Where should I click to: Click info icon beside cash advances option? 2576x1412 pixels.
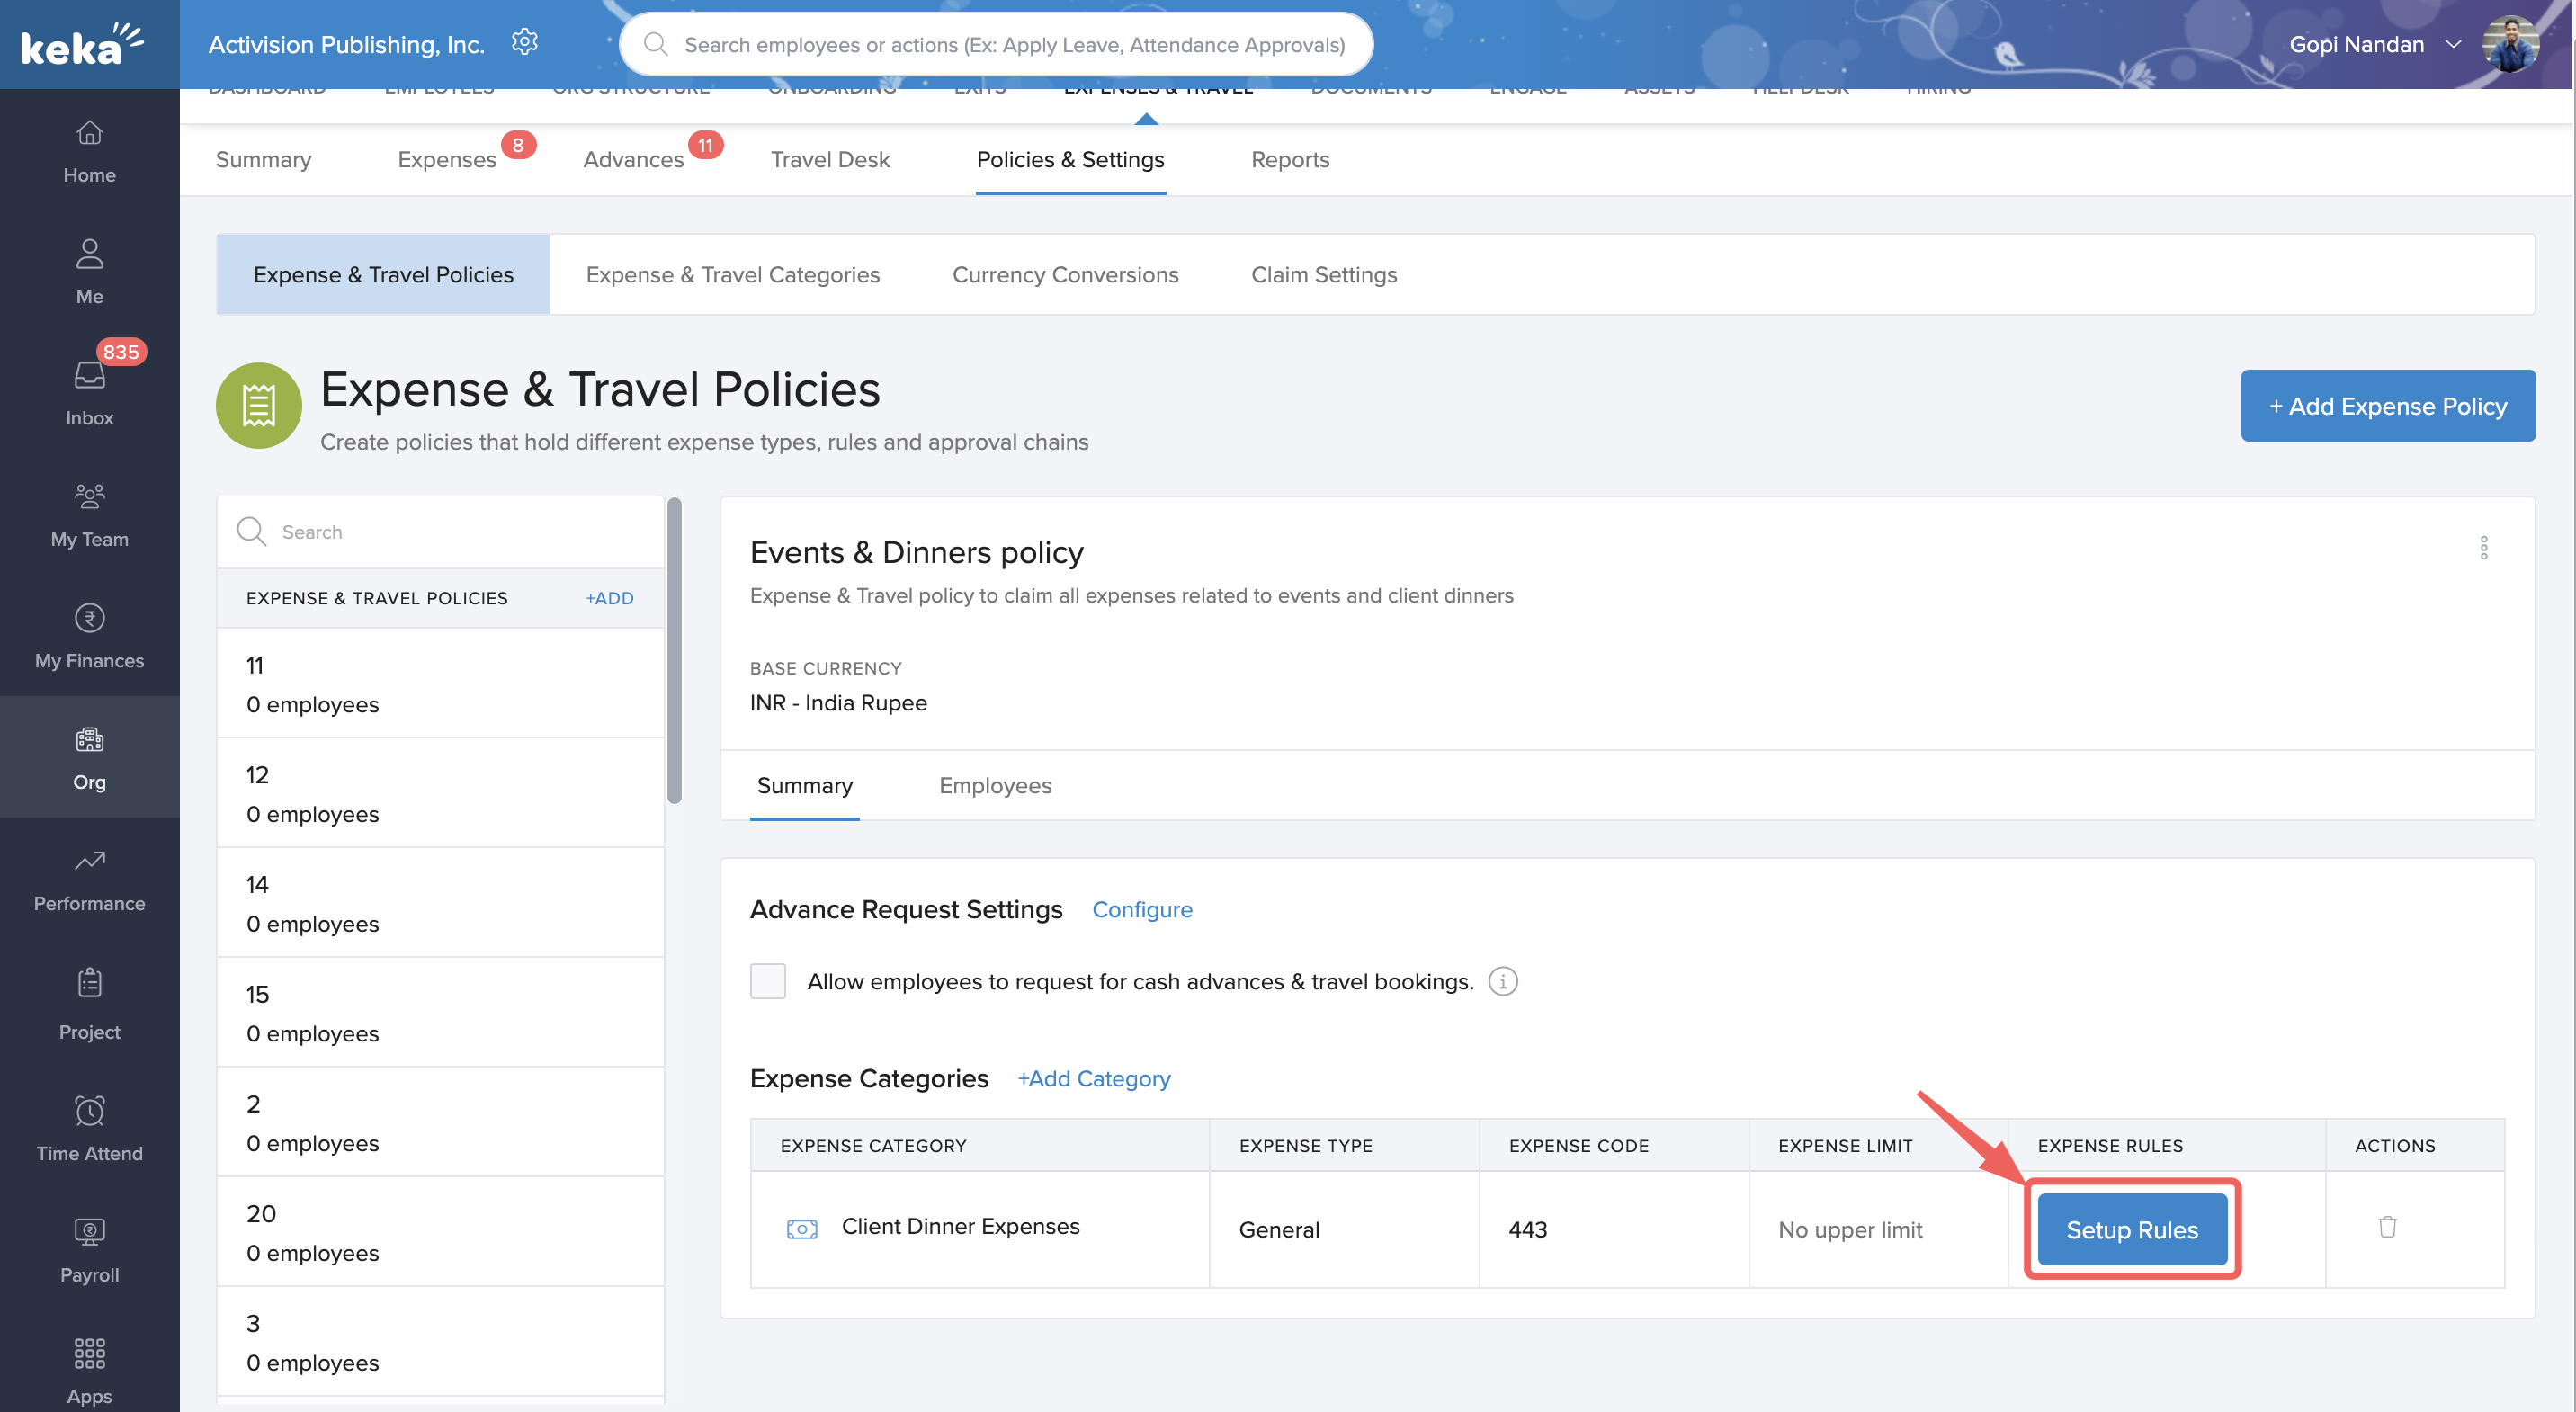(1502, 981)
